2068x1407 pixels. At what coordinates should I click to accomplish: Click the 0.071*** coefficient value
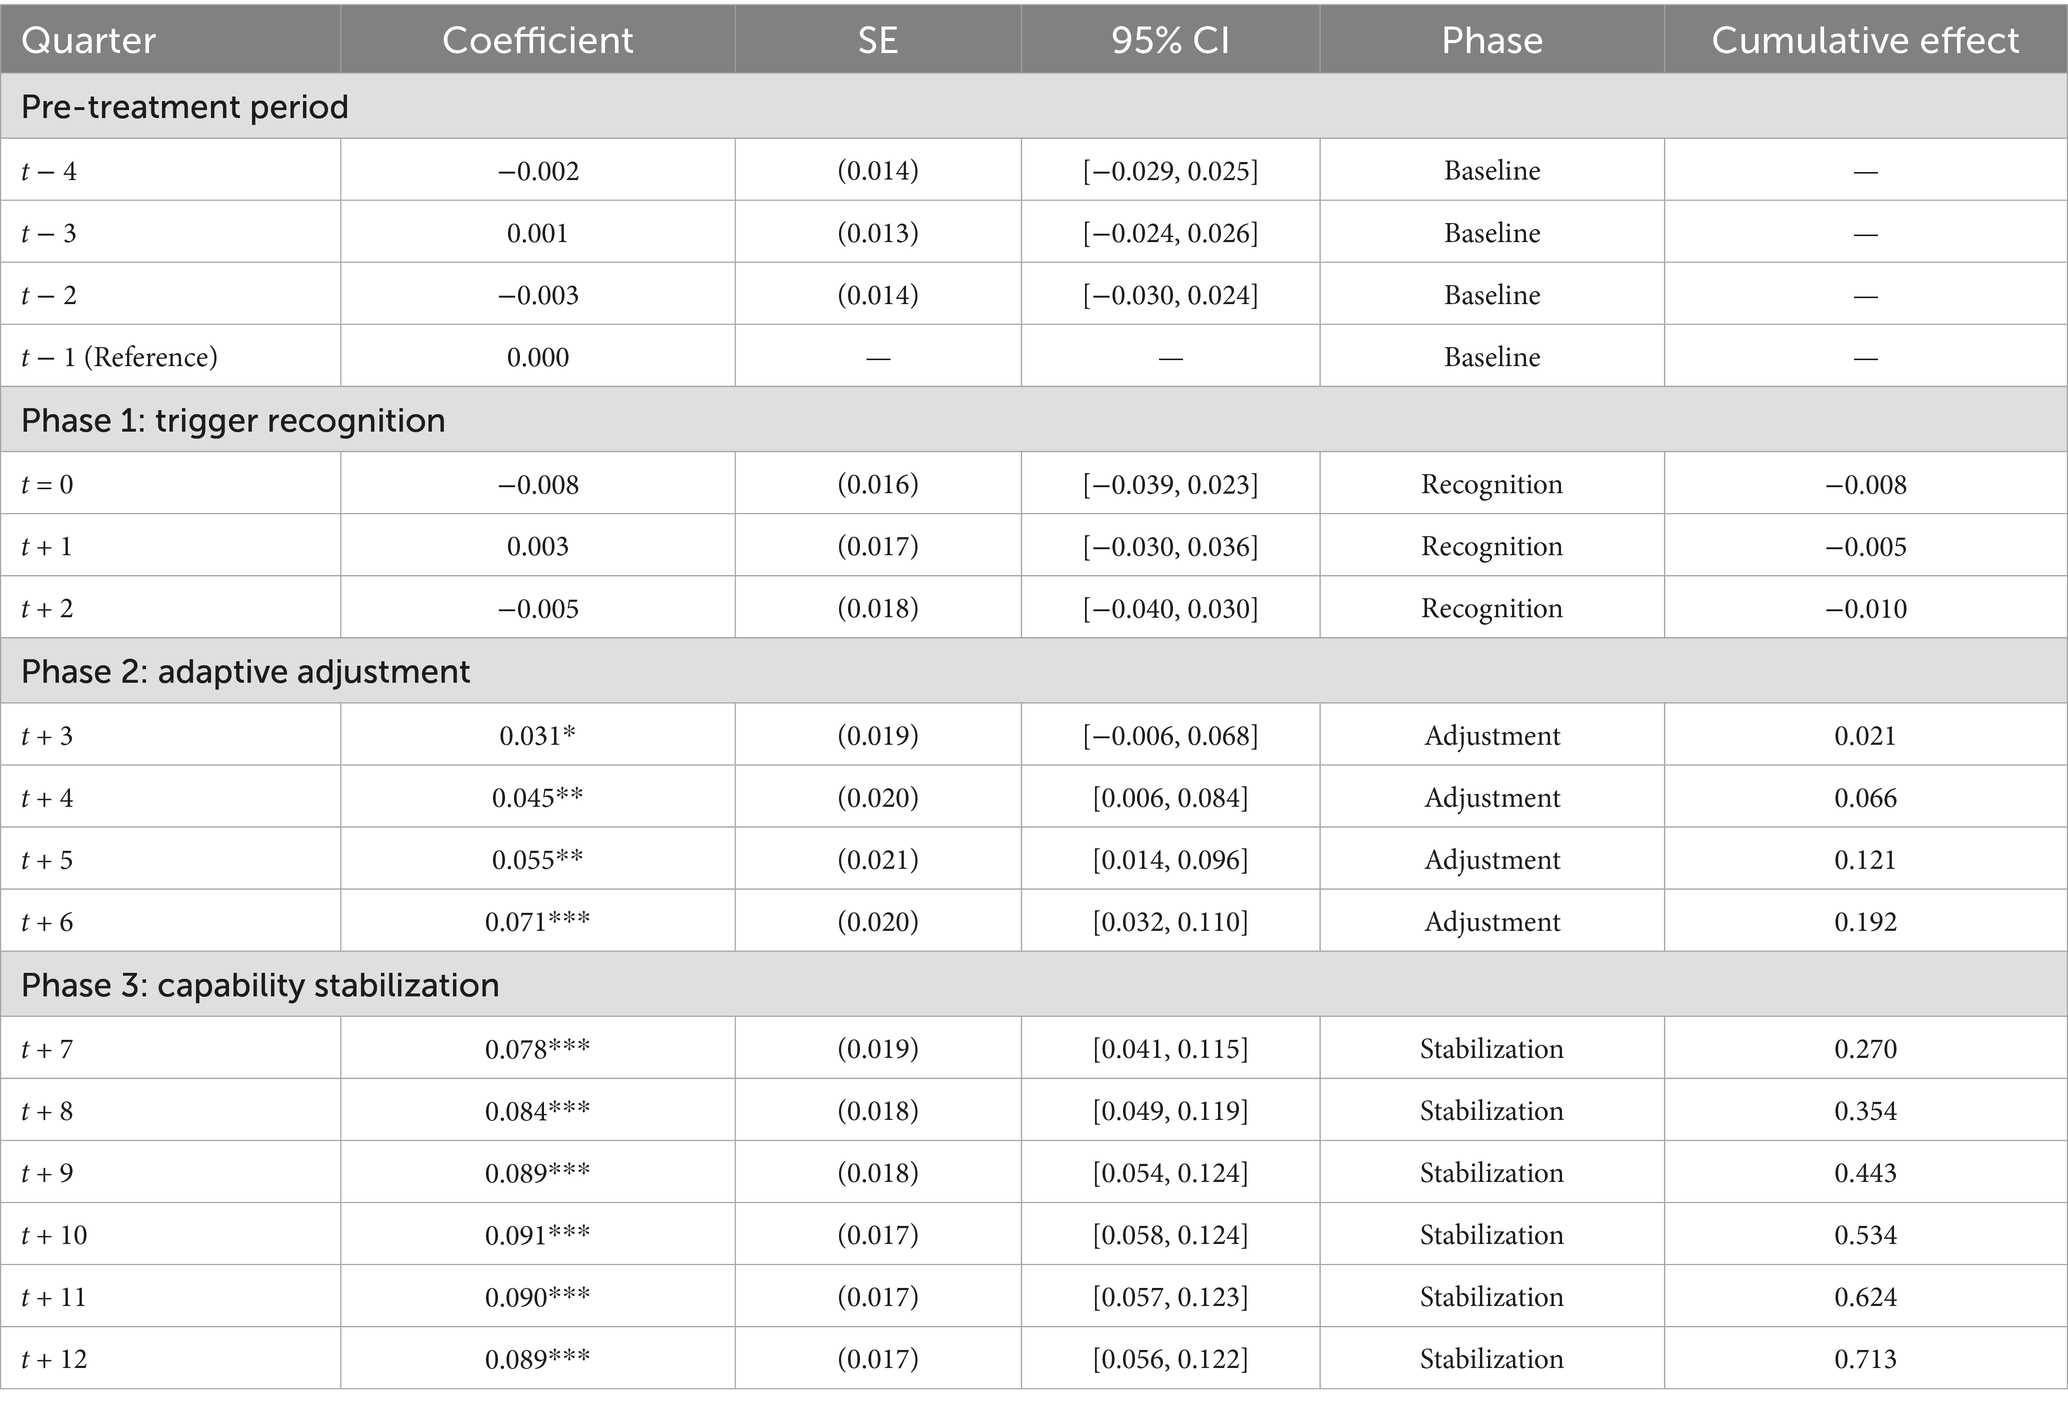pyautogui.click(x=537, y=922)
